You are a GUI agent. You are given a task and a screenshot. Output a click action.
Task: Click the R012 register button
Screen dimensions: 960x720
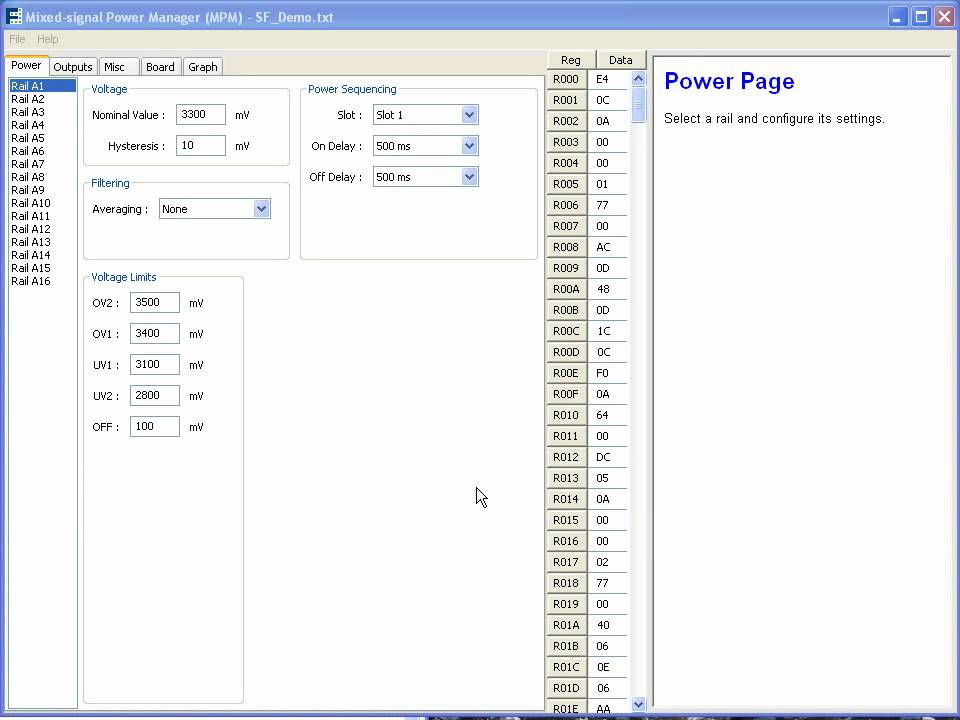(566, 457)
